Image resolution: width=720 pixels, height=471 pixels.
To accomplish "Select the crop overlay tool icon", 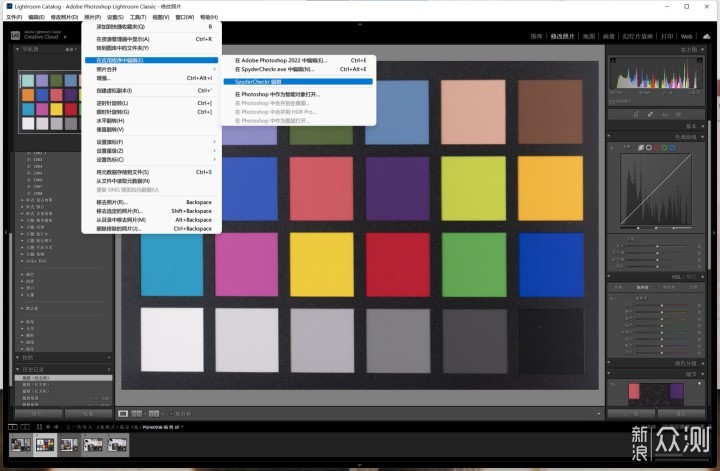I will coord(636,114).
